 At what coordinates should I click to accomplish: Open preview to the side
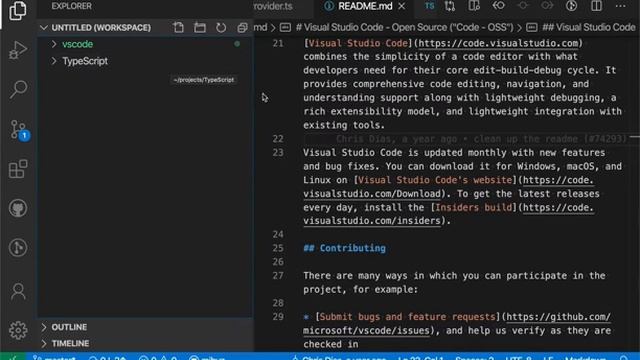click(x=474, y=6)
